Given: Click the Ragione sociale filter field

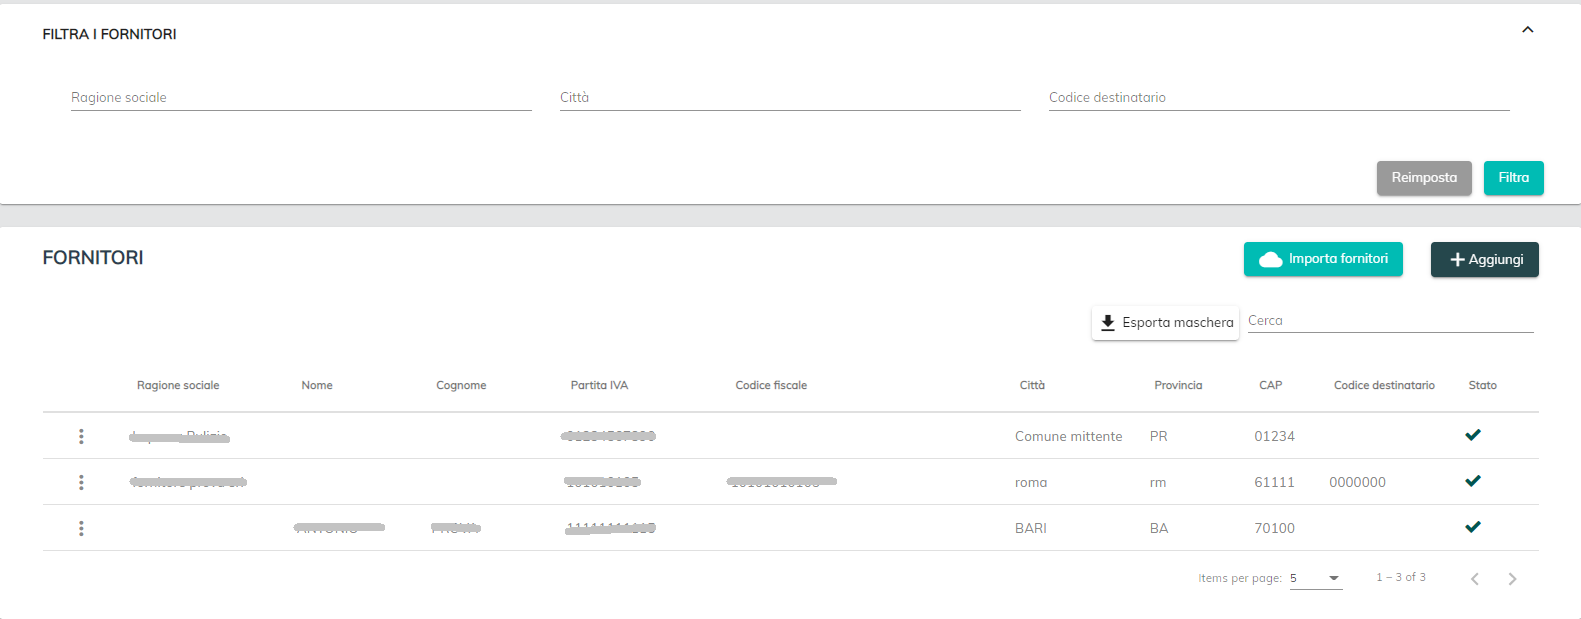Looking at the screenshot, I should tap(301, 98).
